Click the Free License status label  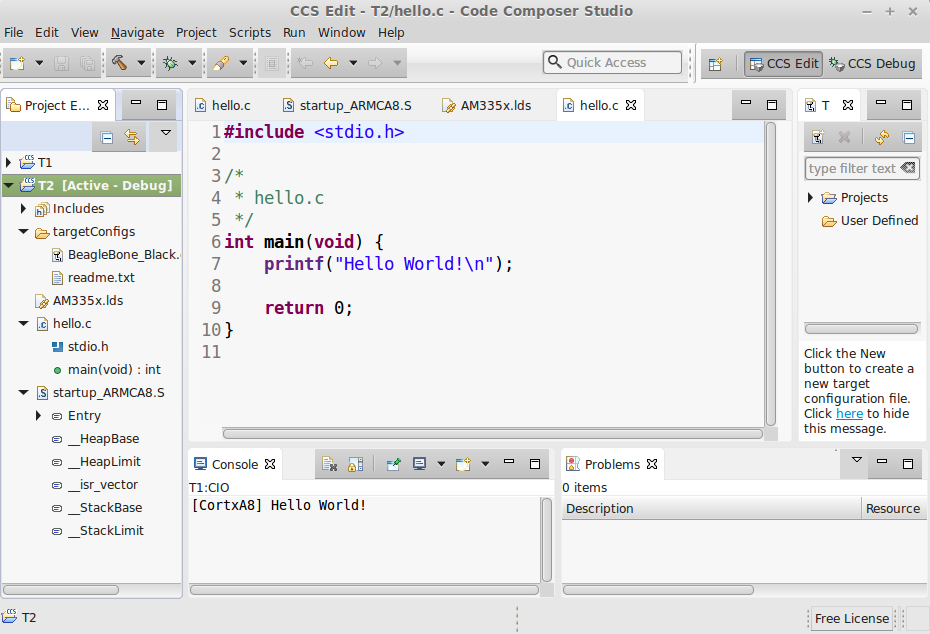pos(852,619)
